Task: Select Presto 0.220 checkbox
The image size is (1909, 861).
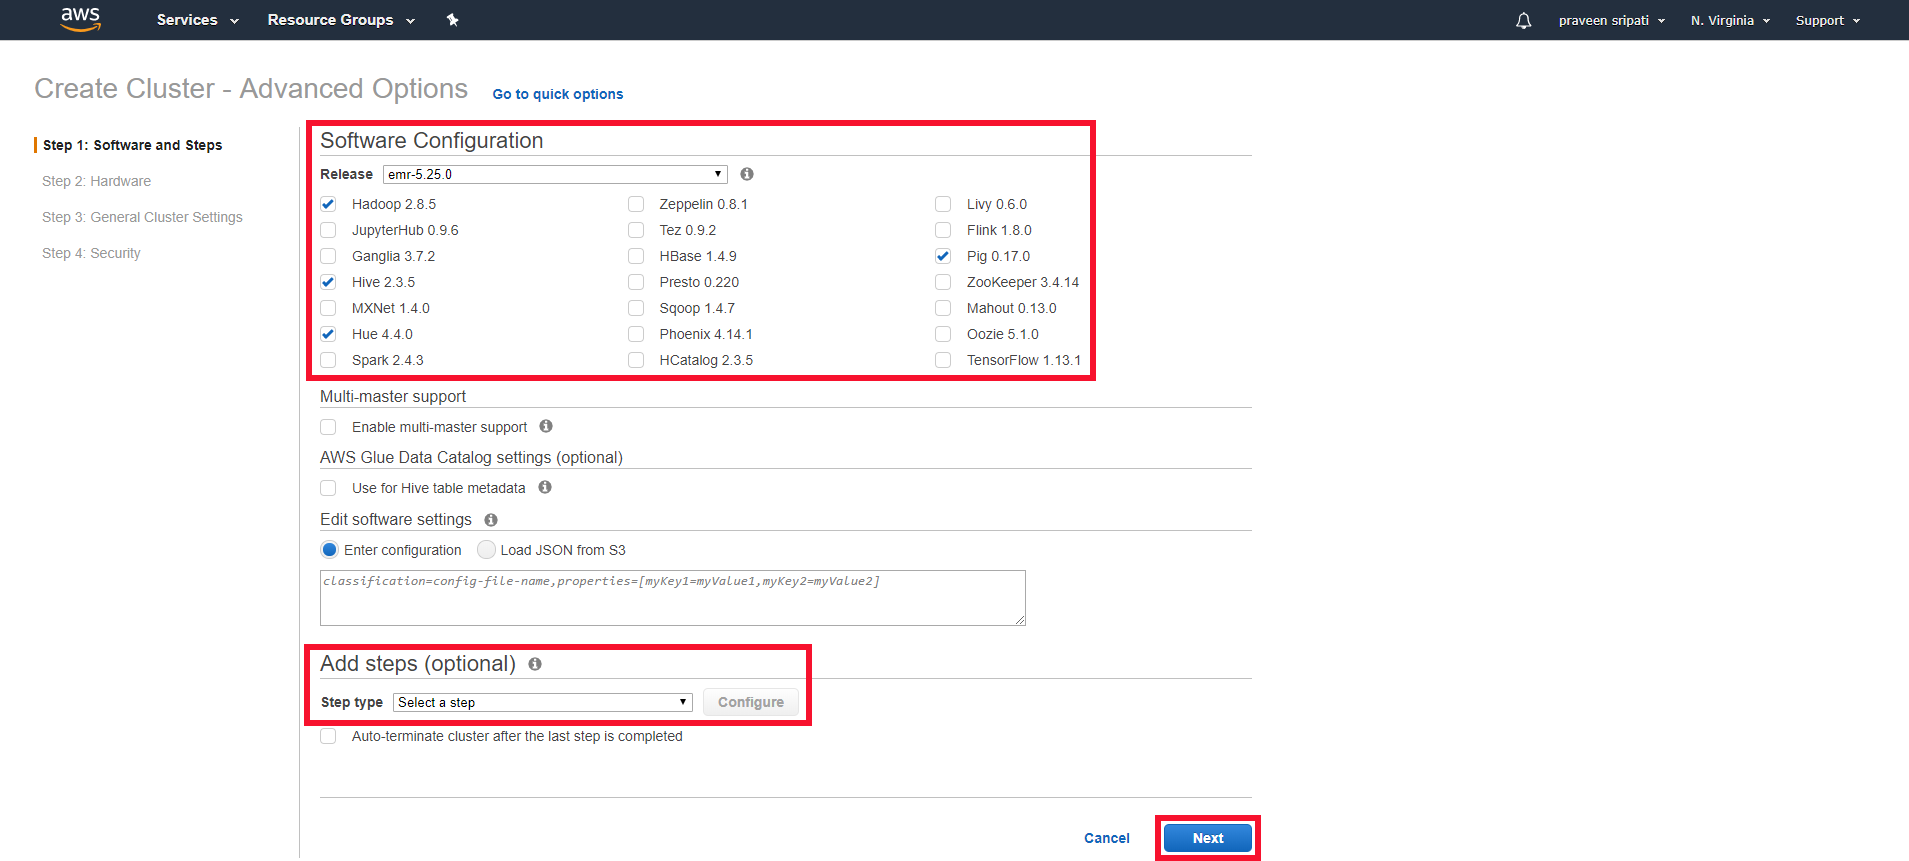Action: (636, 282)
